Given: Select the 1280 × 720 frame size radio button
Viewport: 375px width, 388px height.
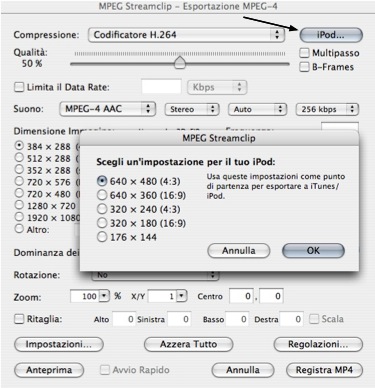Looking at the screenshot, I should coord(20,205).
